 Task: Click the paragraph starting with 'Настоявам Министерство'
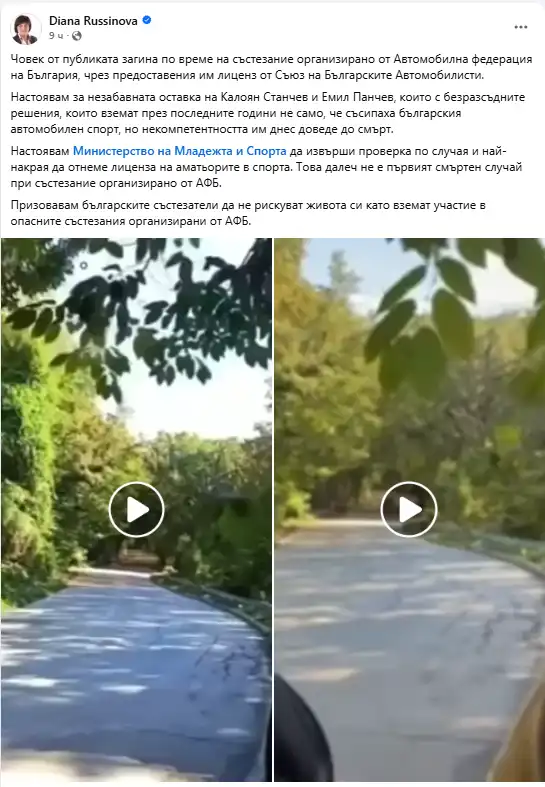tap(266, 167)
